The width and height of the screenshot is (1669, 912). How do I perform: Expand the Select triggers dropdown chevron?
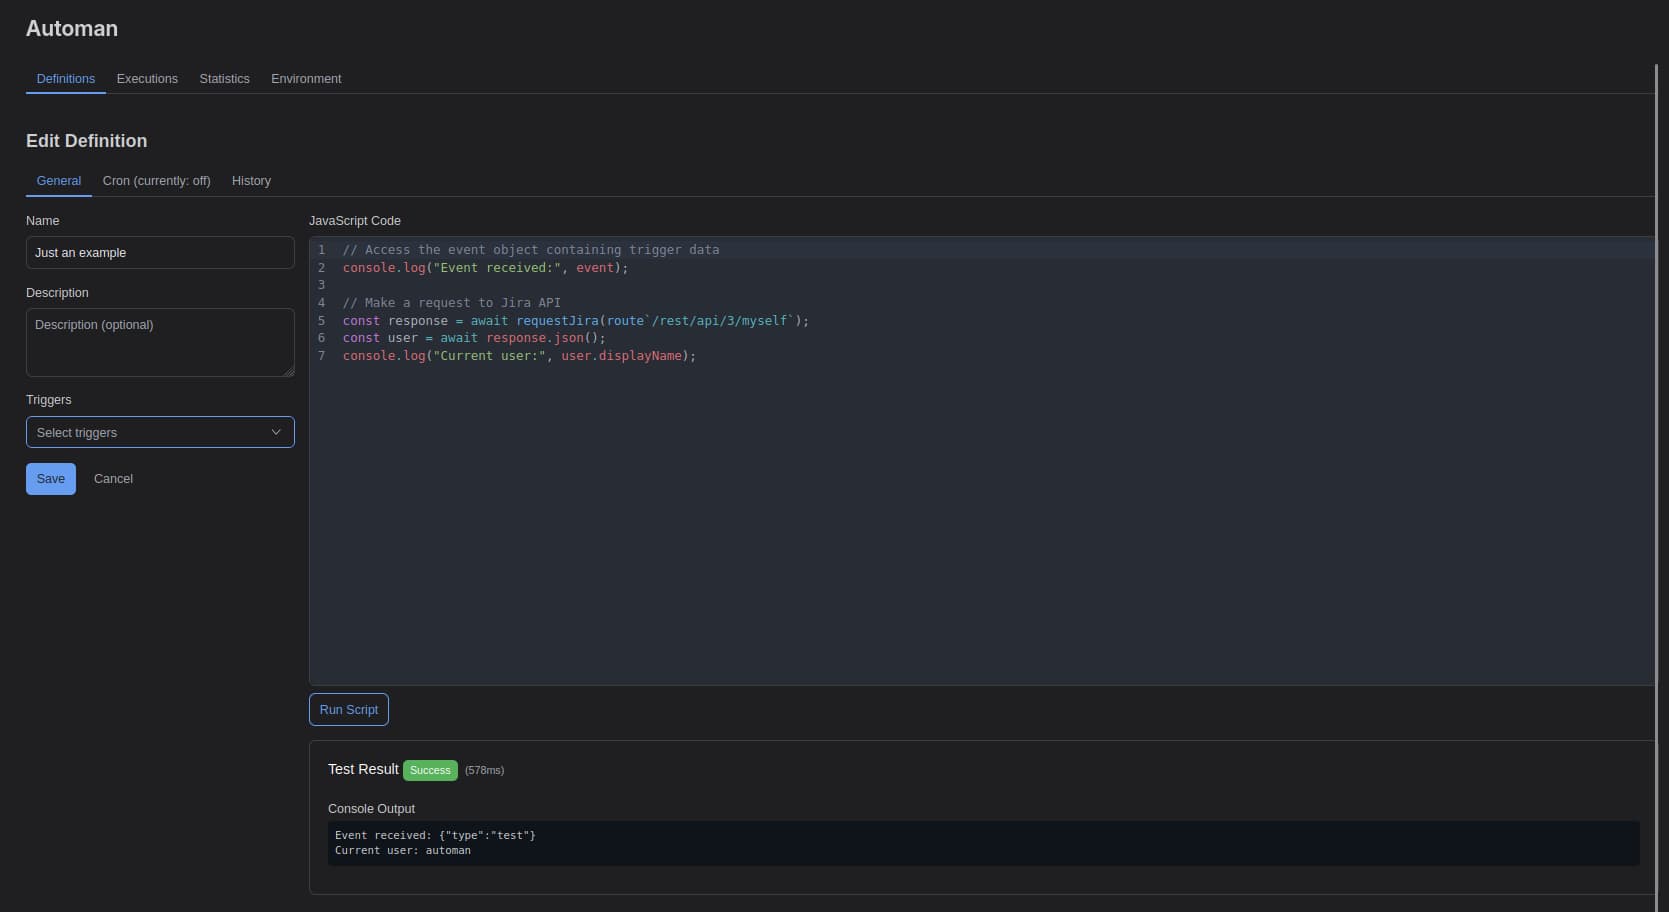coord(276,432)
